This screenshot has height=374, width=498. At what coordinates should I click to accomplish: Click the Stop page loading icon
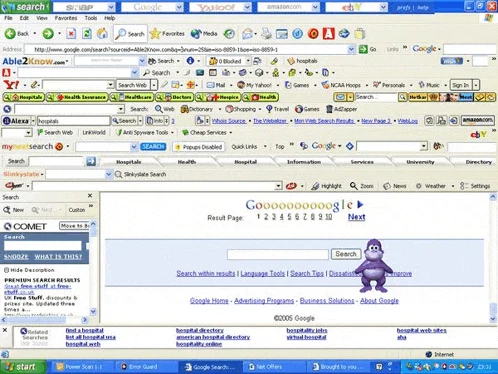71,33
